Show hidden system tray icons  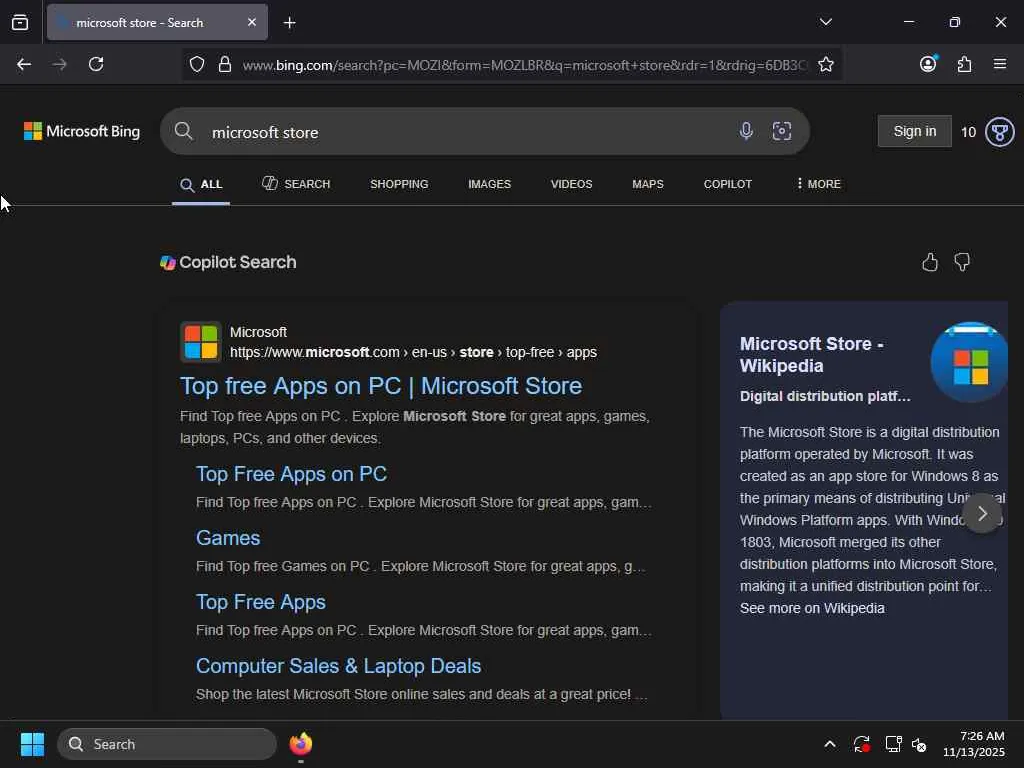[829, 744]
